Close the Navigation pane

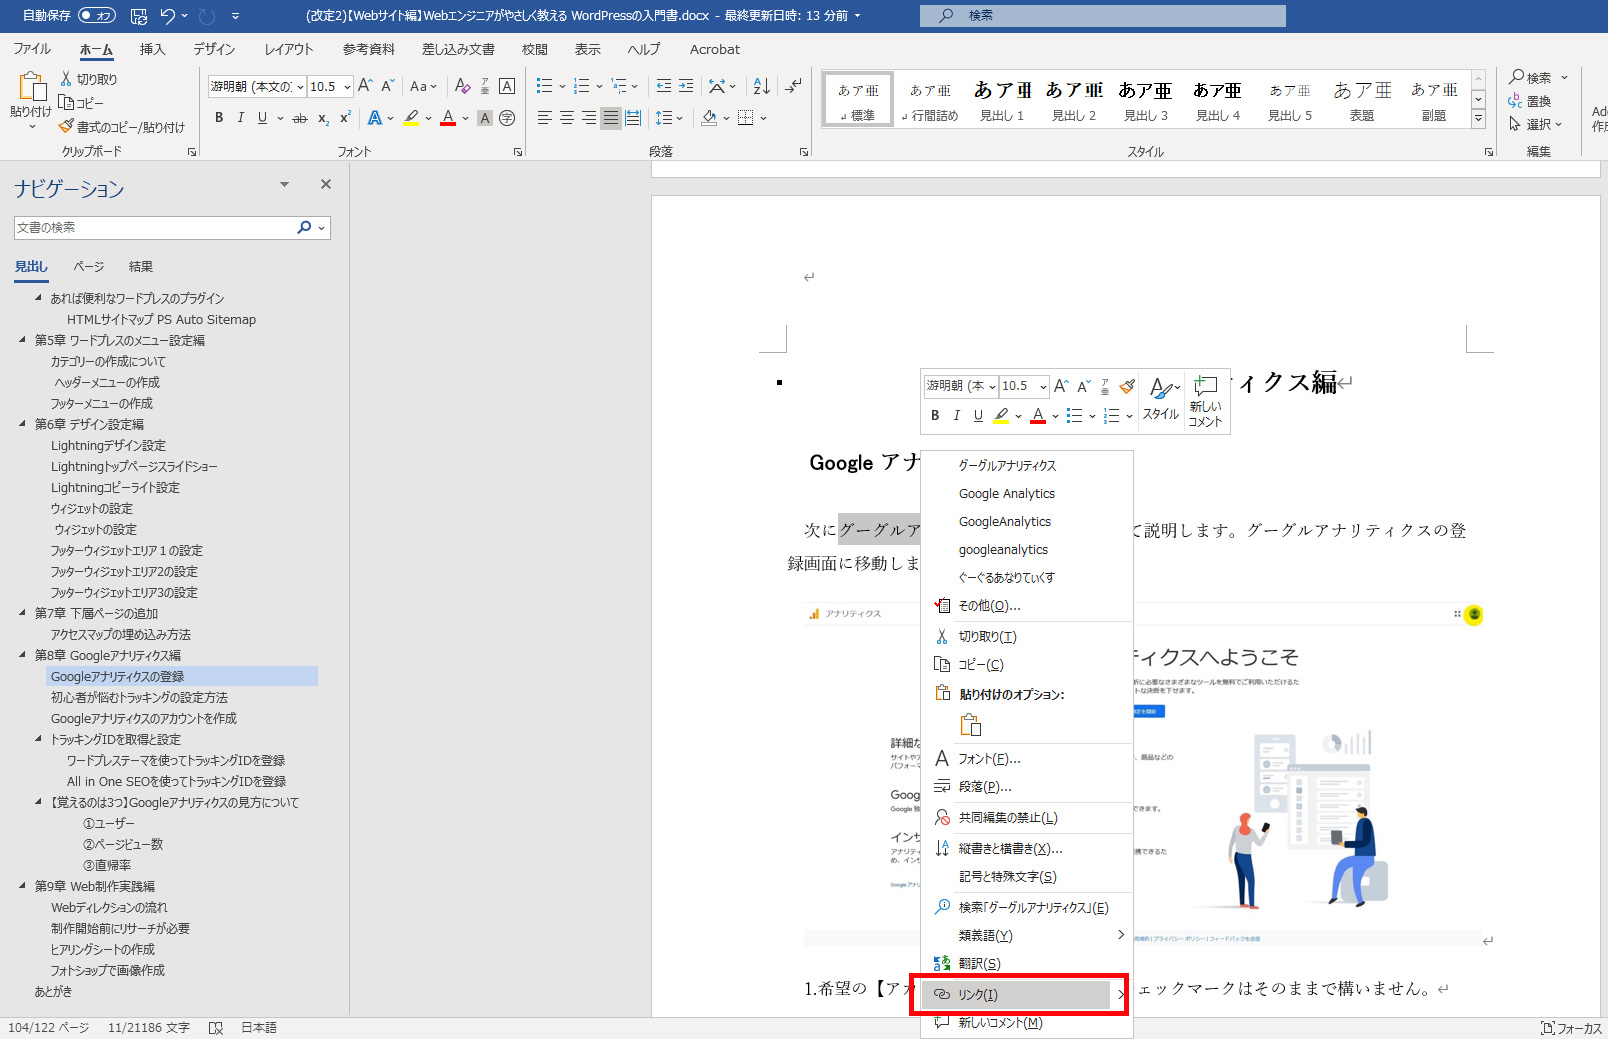[326, 184]
